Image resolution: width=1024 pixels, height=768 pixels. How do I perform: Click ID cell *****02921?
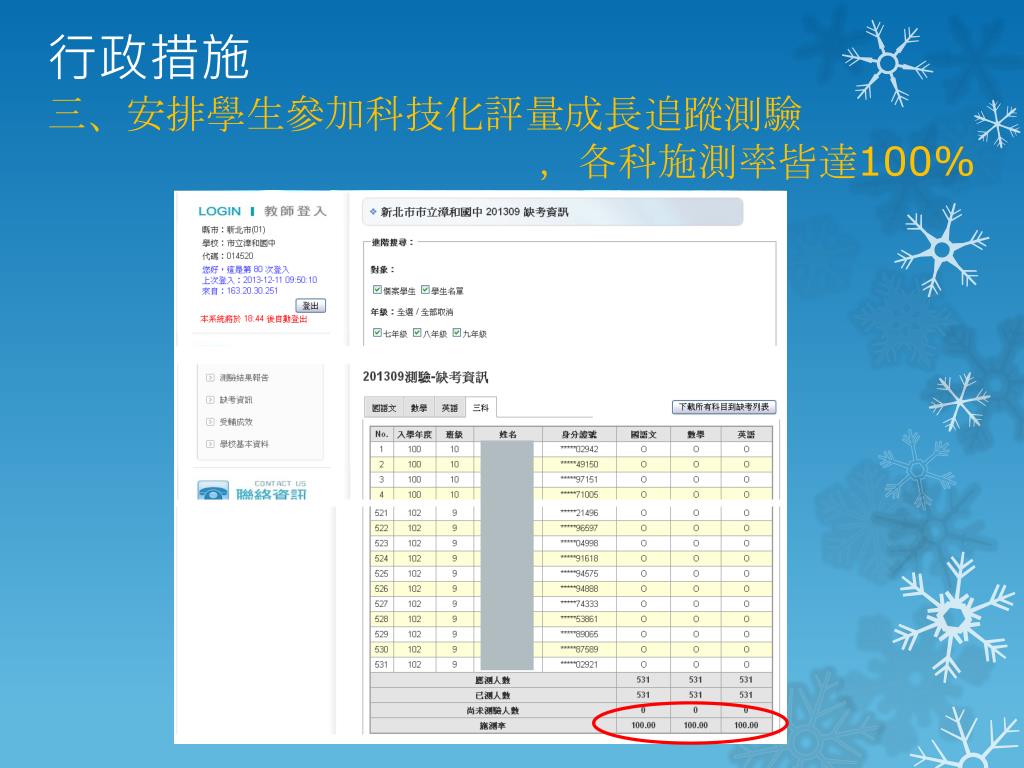click(579, 664)
